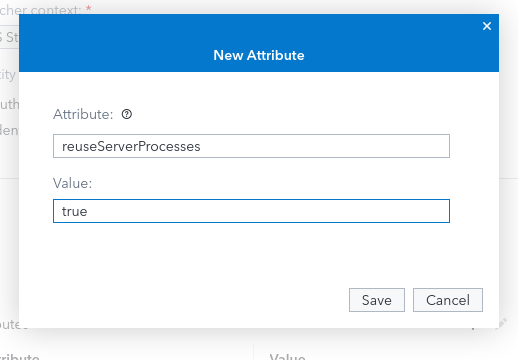This screenshot has width=518, height=360.
Task: Cancel the New Attribute dialog
Action: point(448,300)
